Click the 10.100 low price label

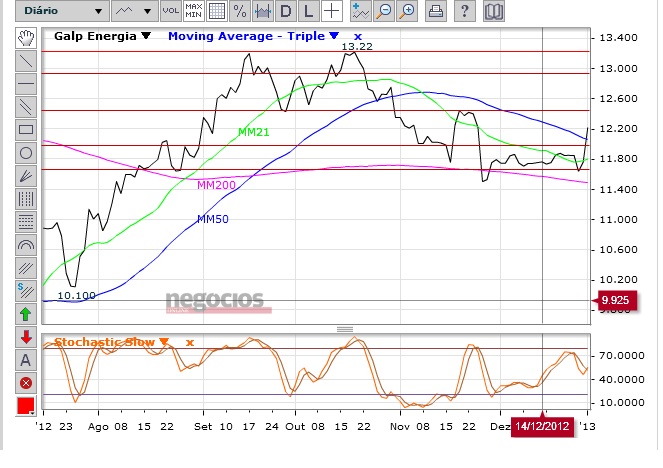[77, 296]
